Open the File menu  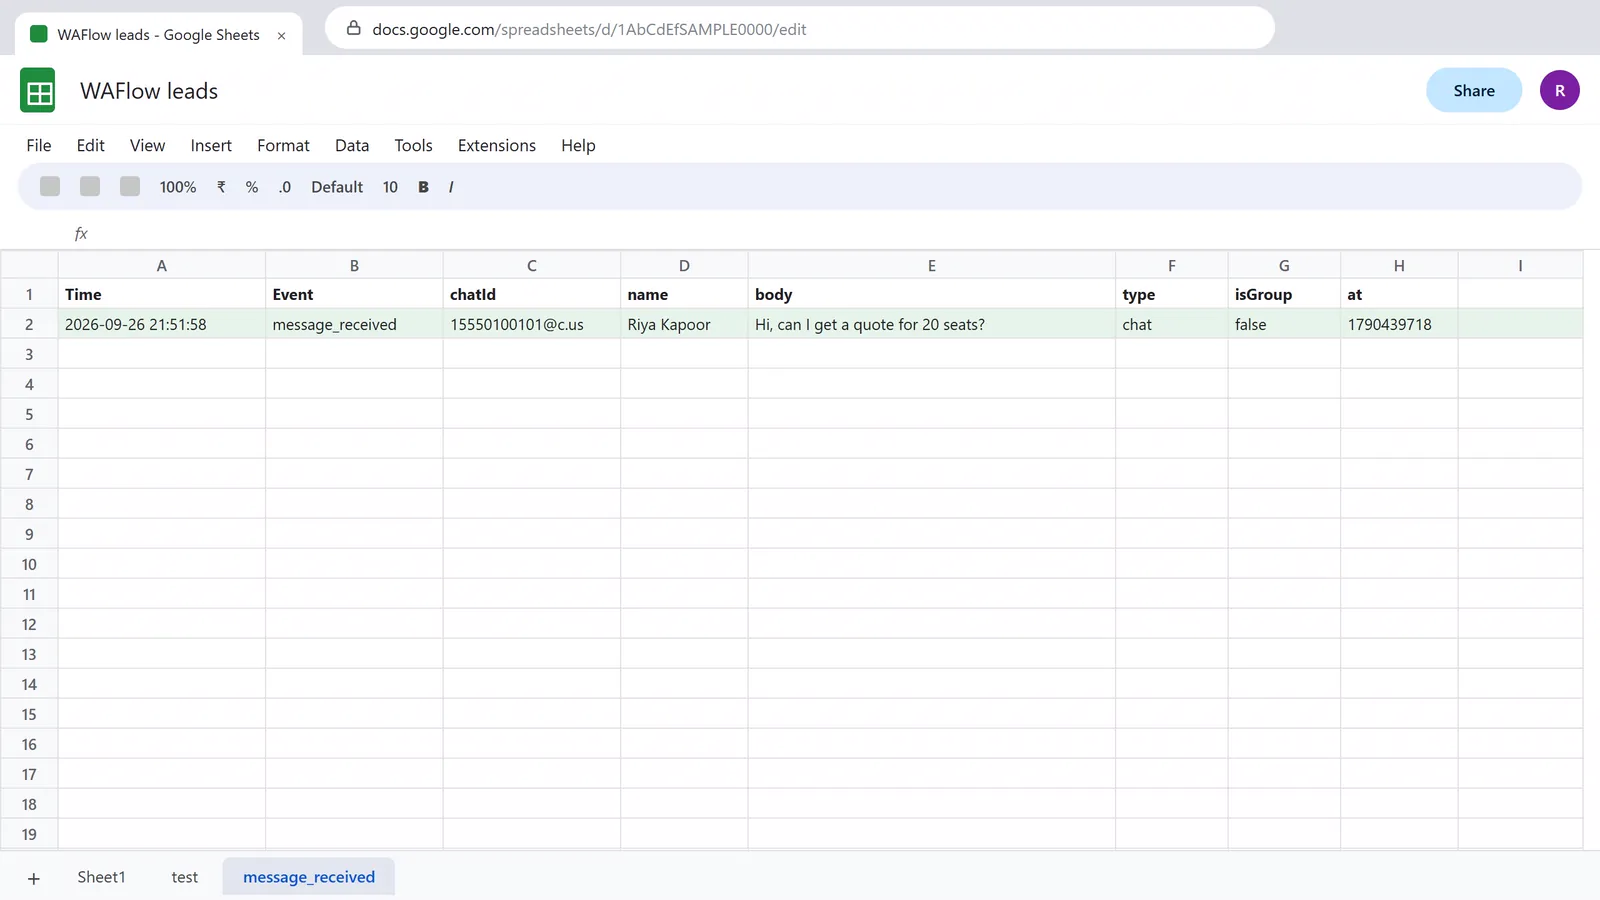[x=39, y=145]
